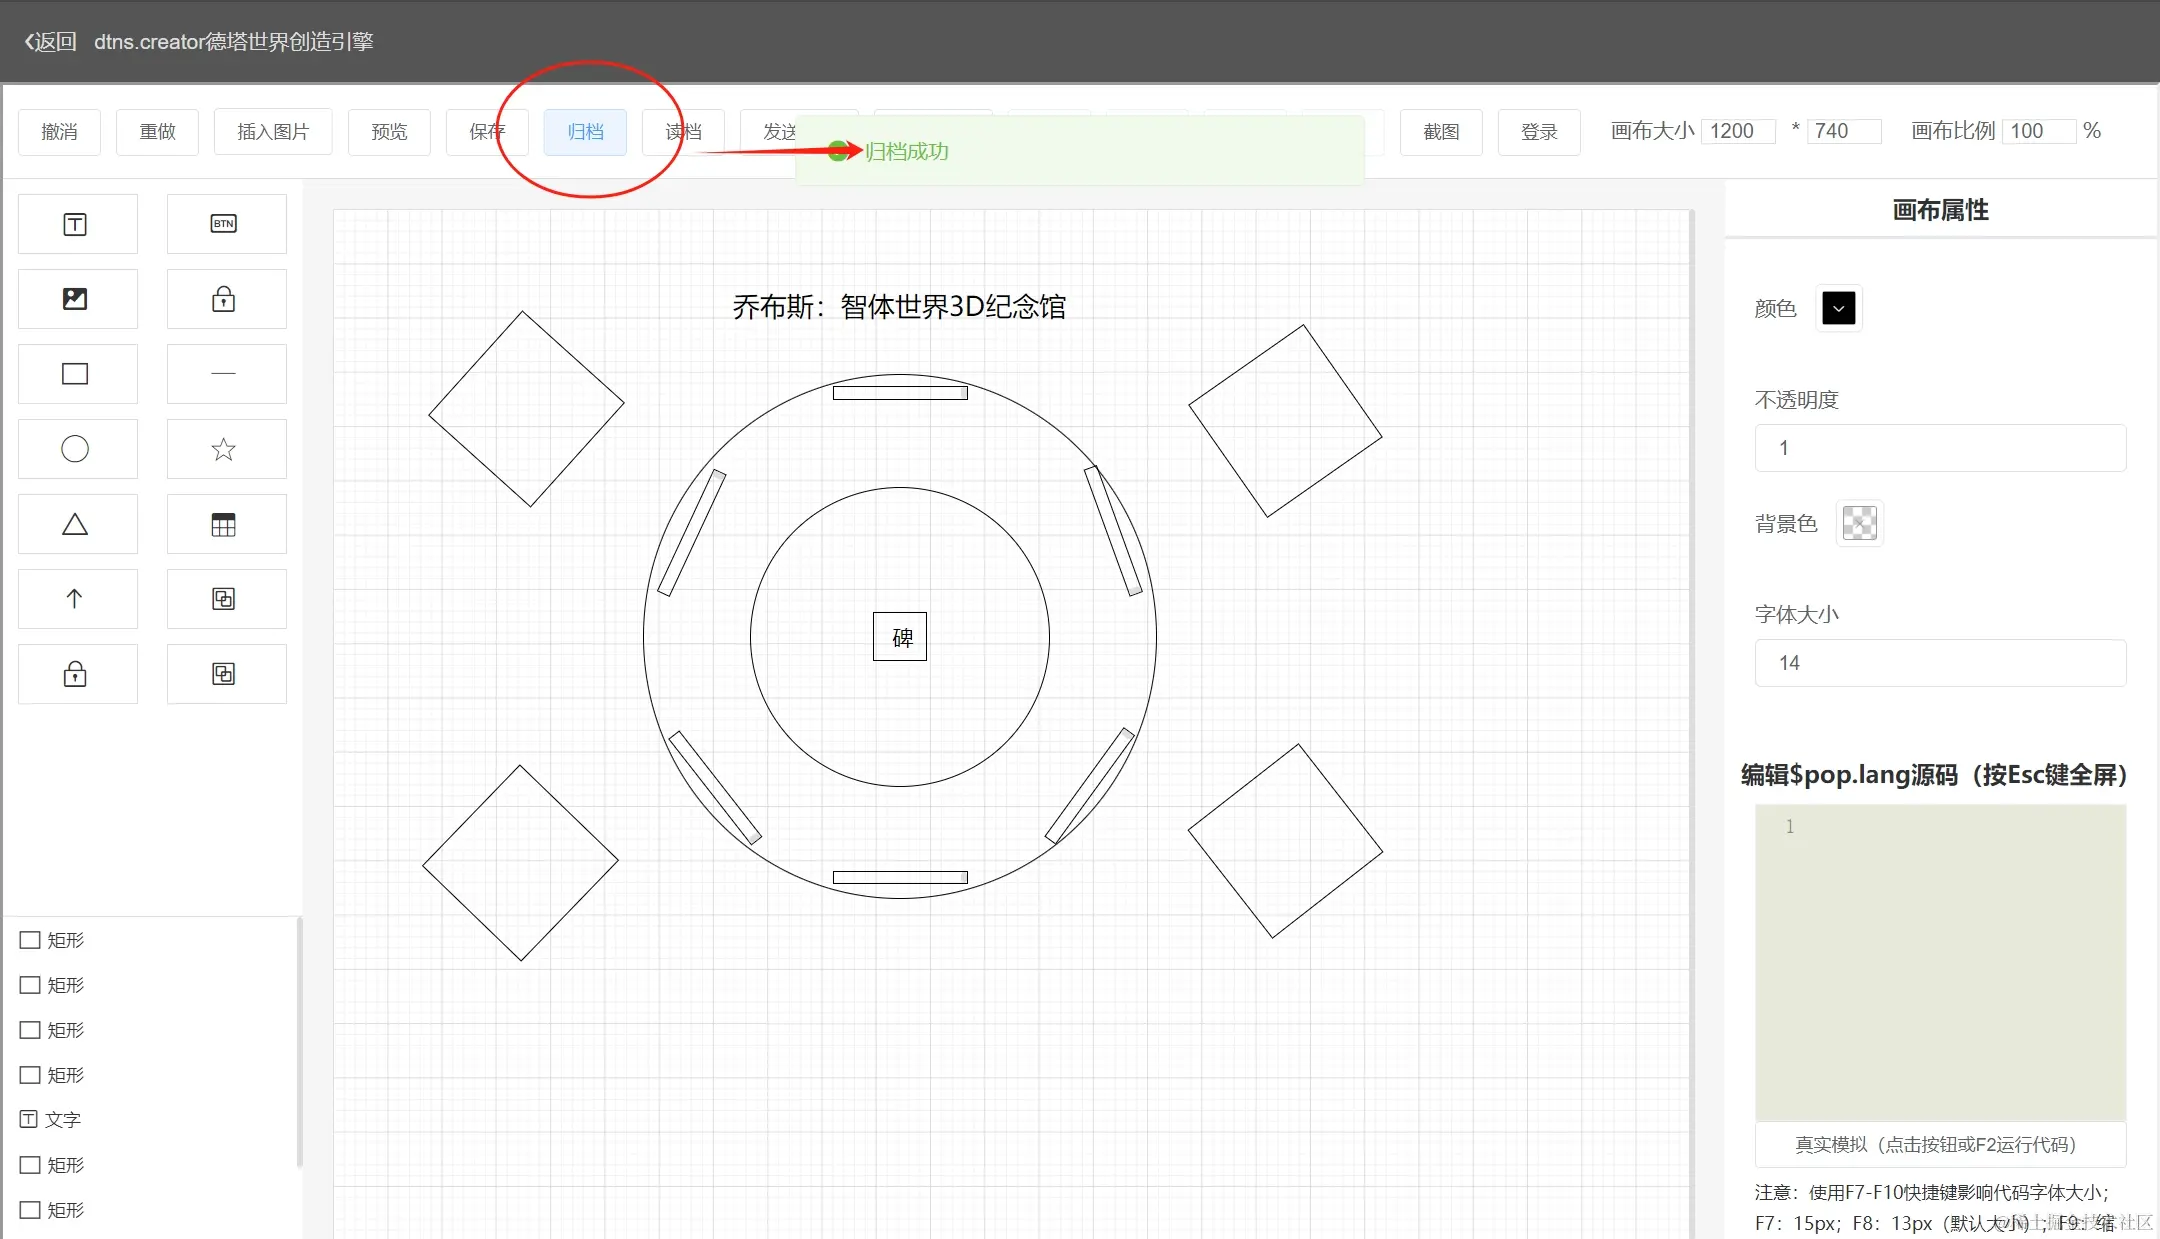
Task: Click 保存 to save the canvas
Action: click(x=487, y=131)
